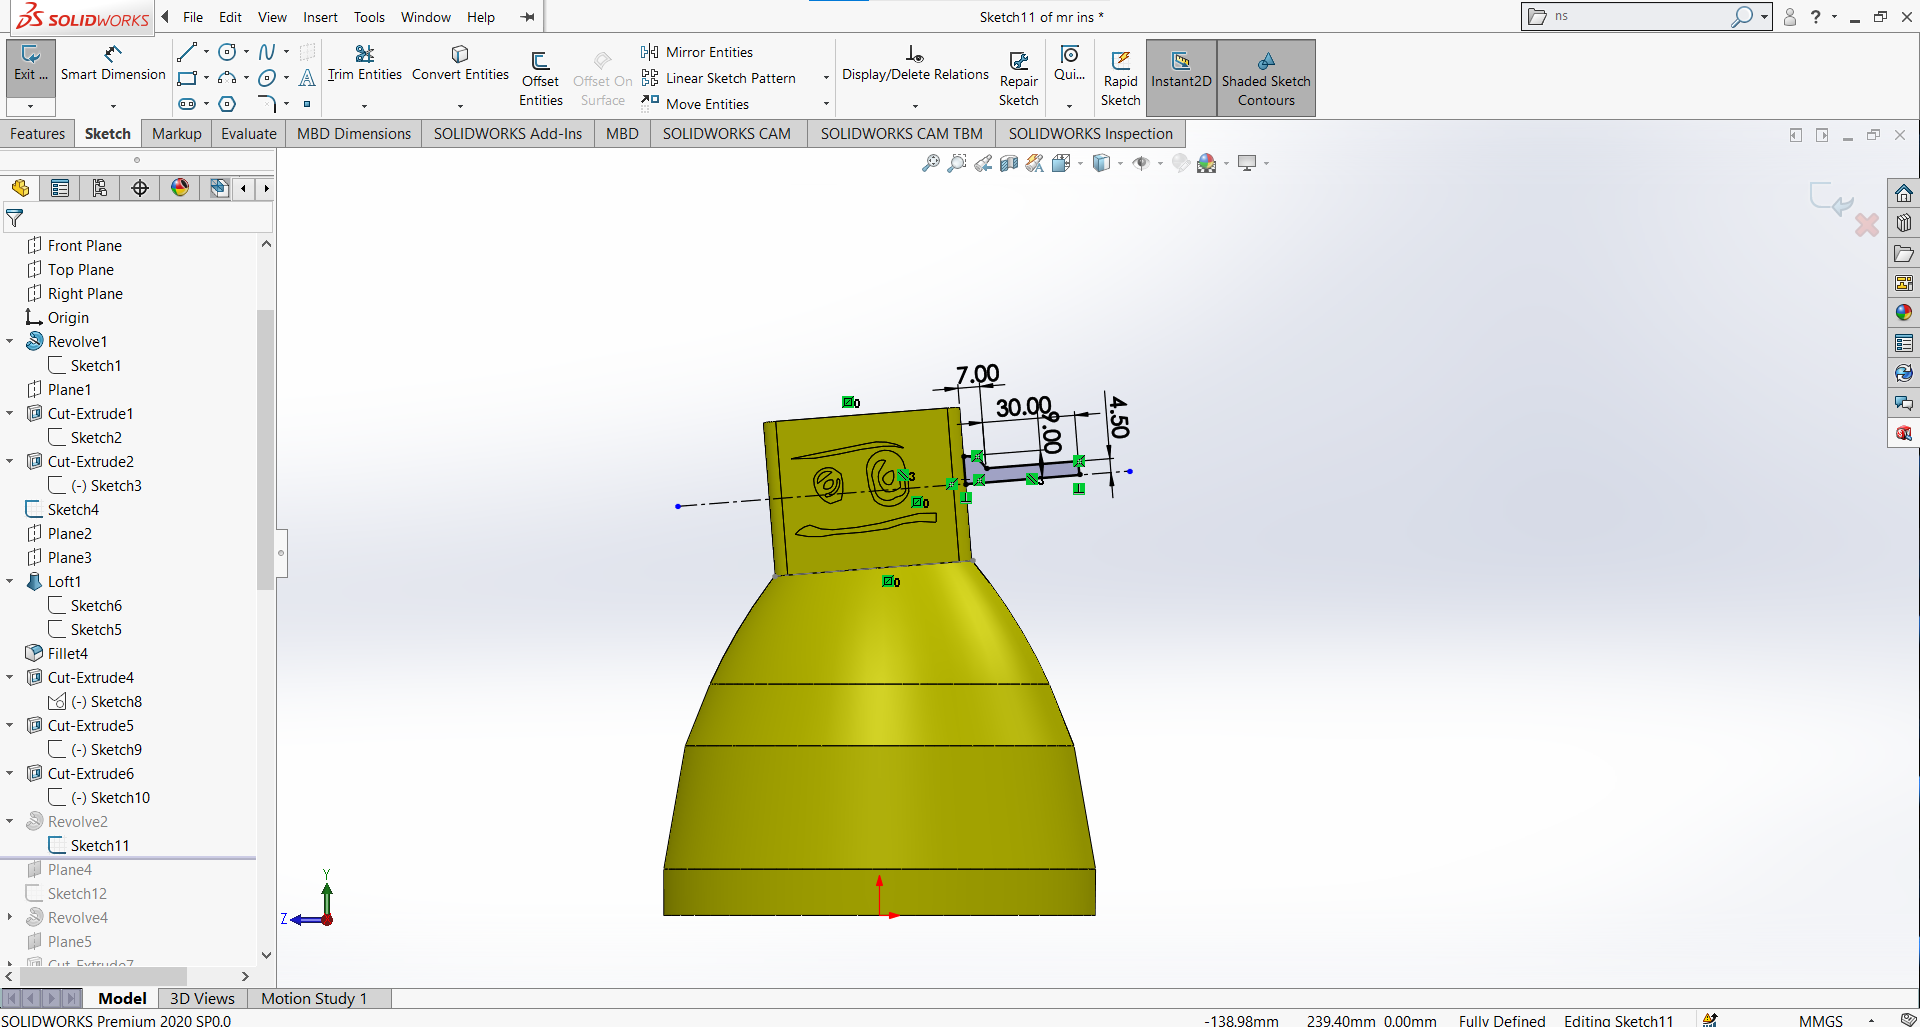This screenshot has height=1027, width=1920.
Task: Open Appearances in task pane
Action: [1904, 313]
